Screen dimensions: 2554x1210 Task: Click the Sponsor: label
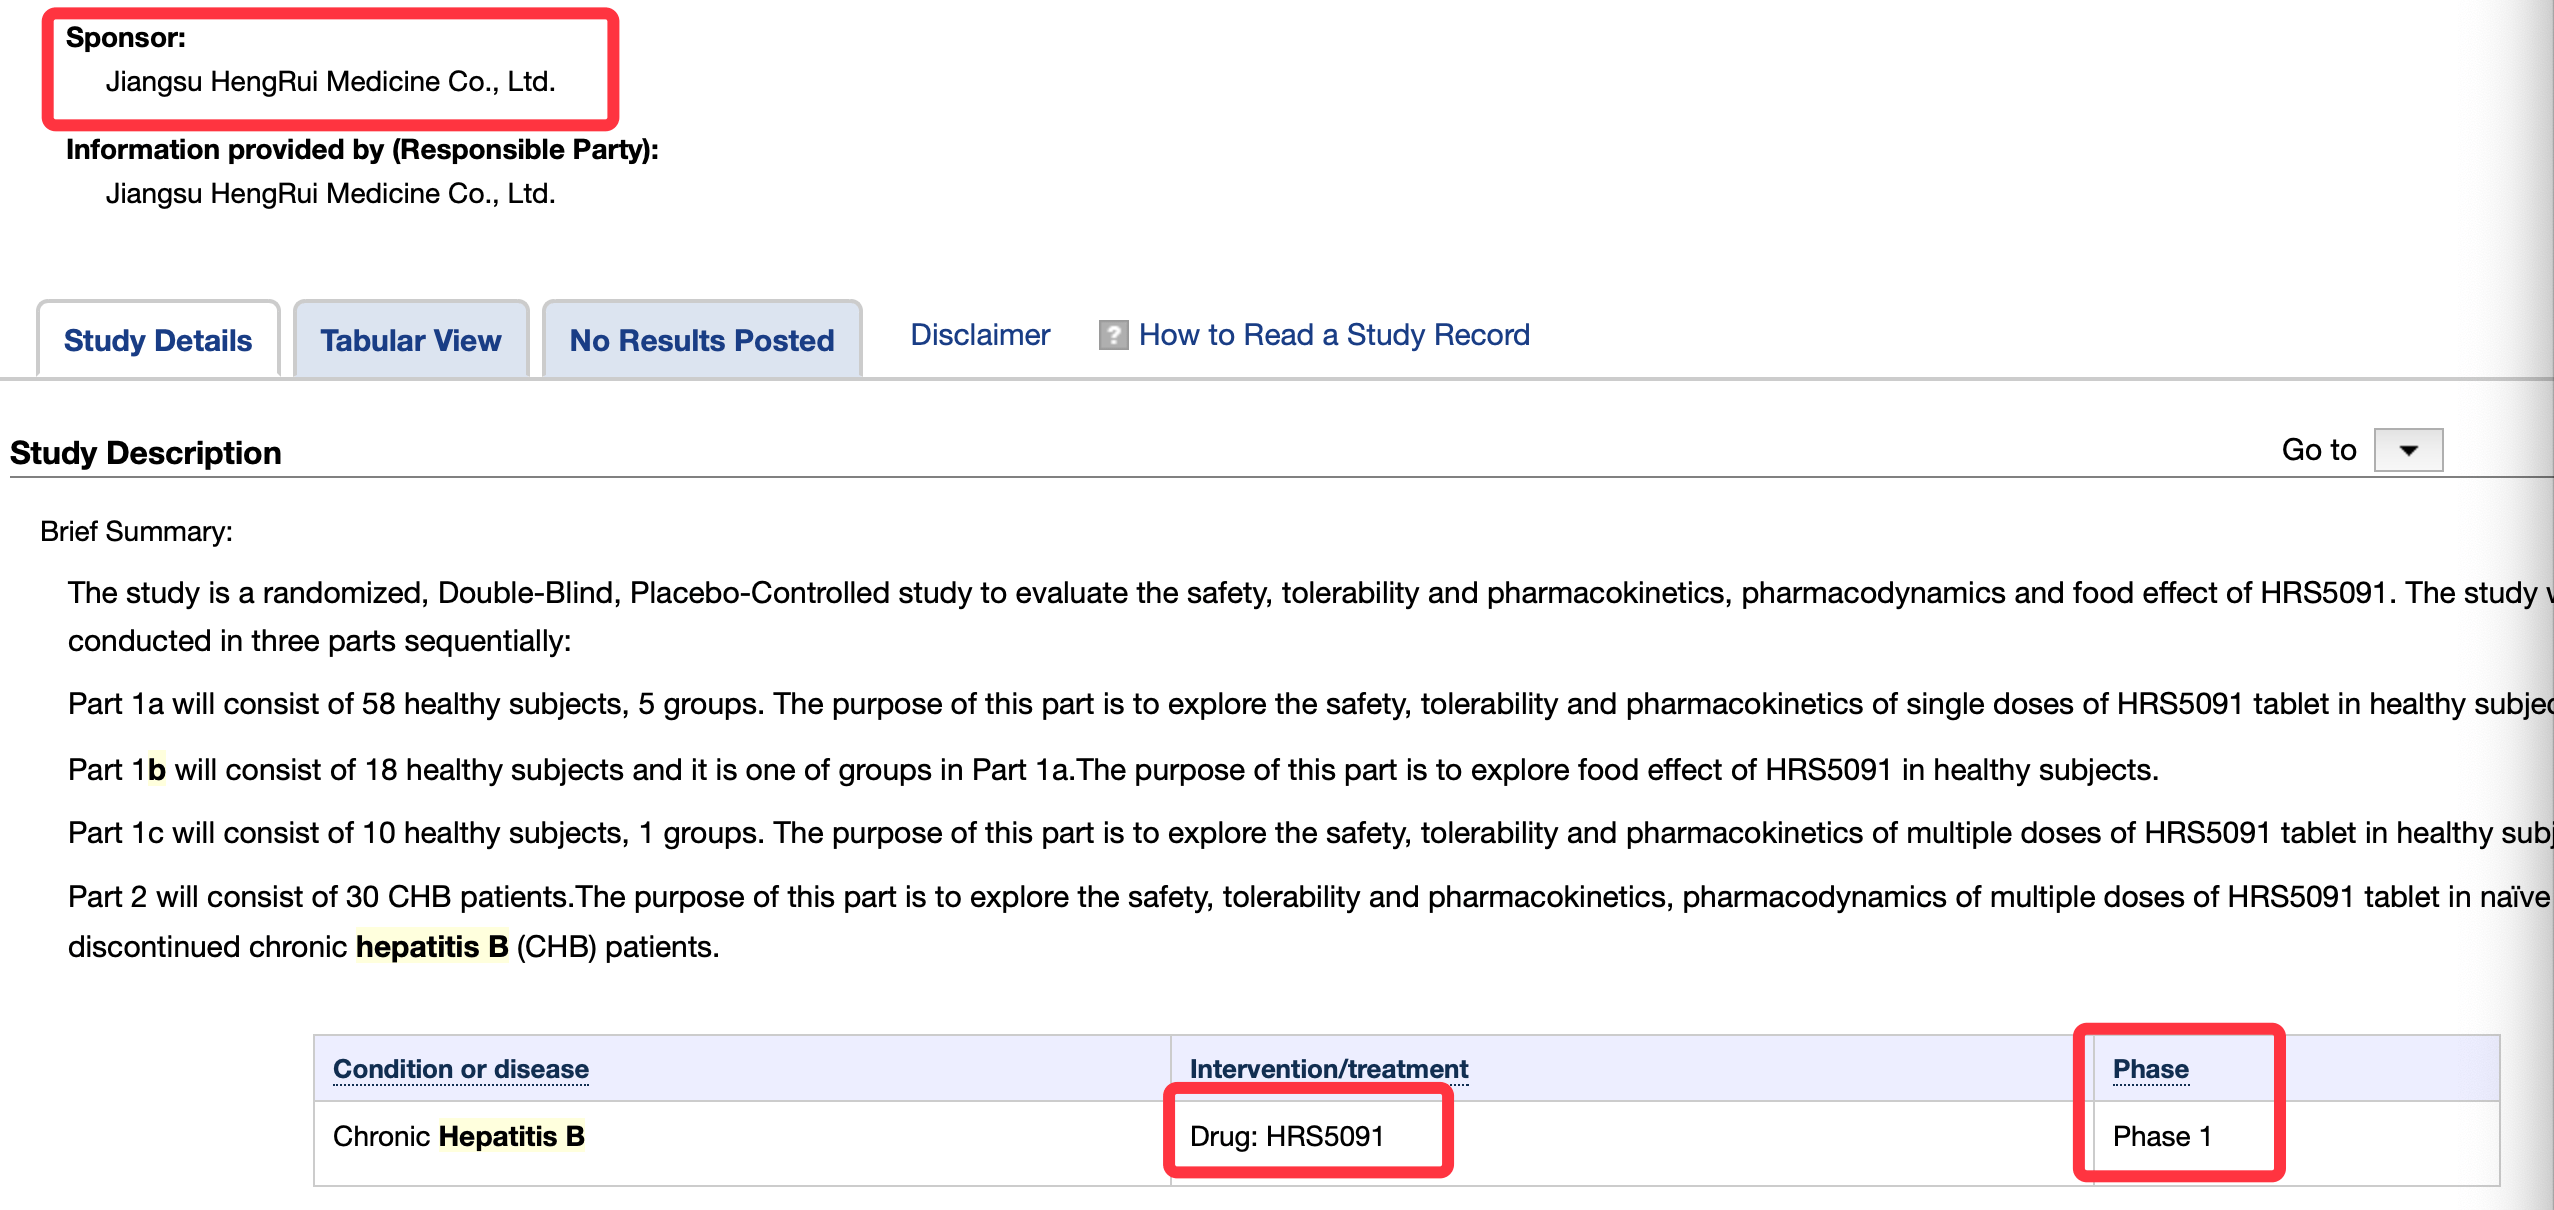click(126, 38)
